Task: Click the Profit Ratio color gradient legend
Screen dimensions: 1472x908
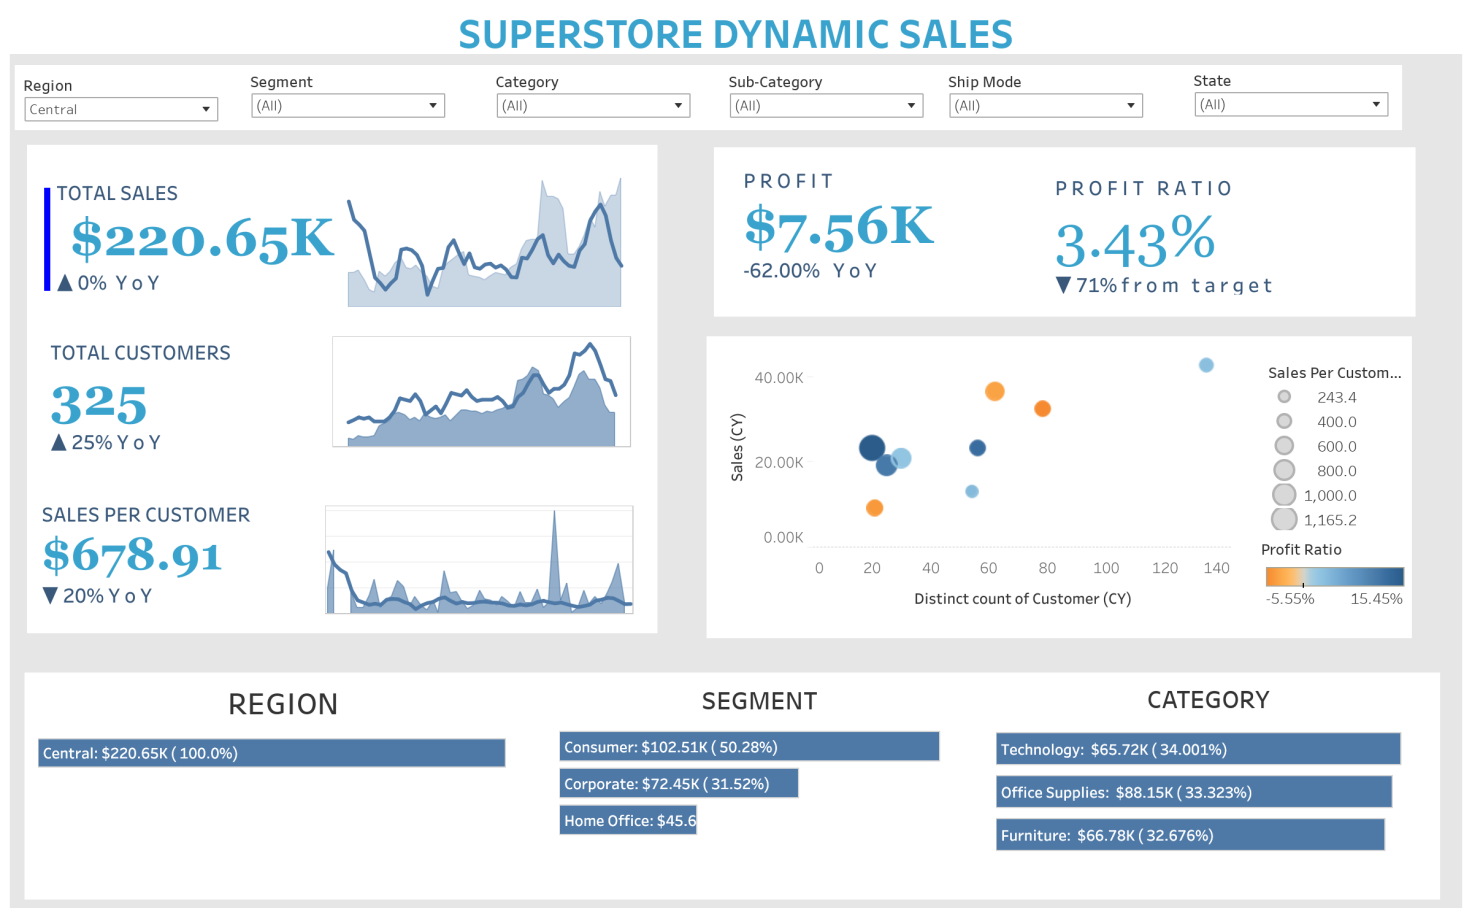Action: 1335,577
